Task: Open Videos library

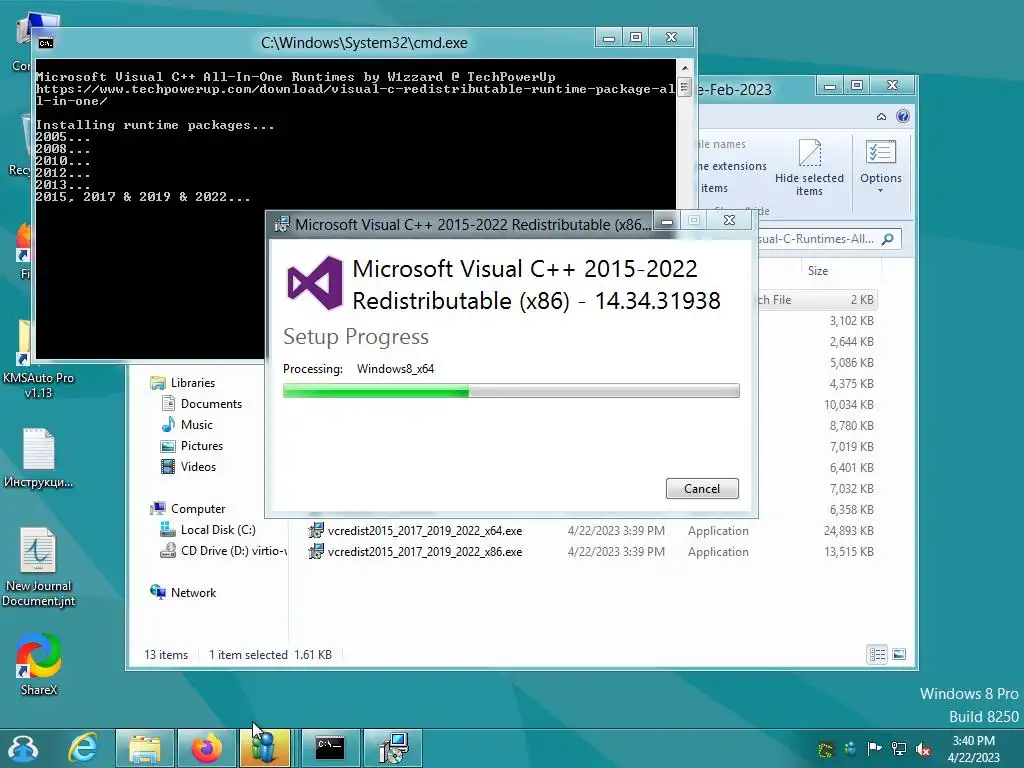Action: coord(198,466)
